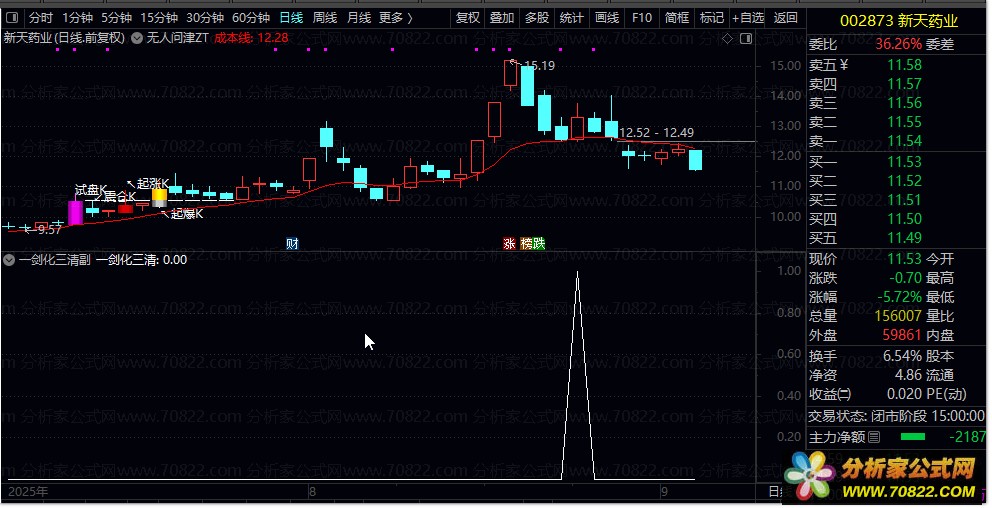The height and width of the screenshot is (508, 992).
Task: Click the 主力净额 list icon
Action: pos(874,437)
